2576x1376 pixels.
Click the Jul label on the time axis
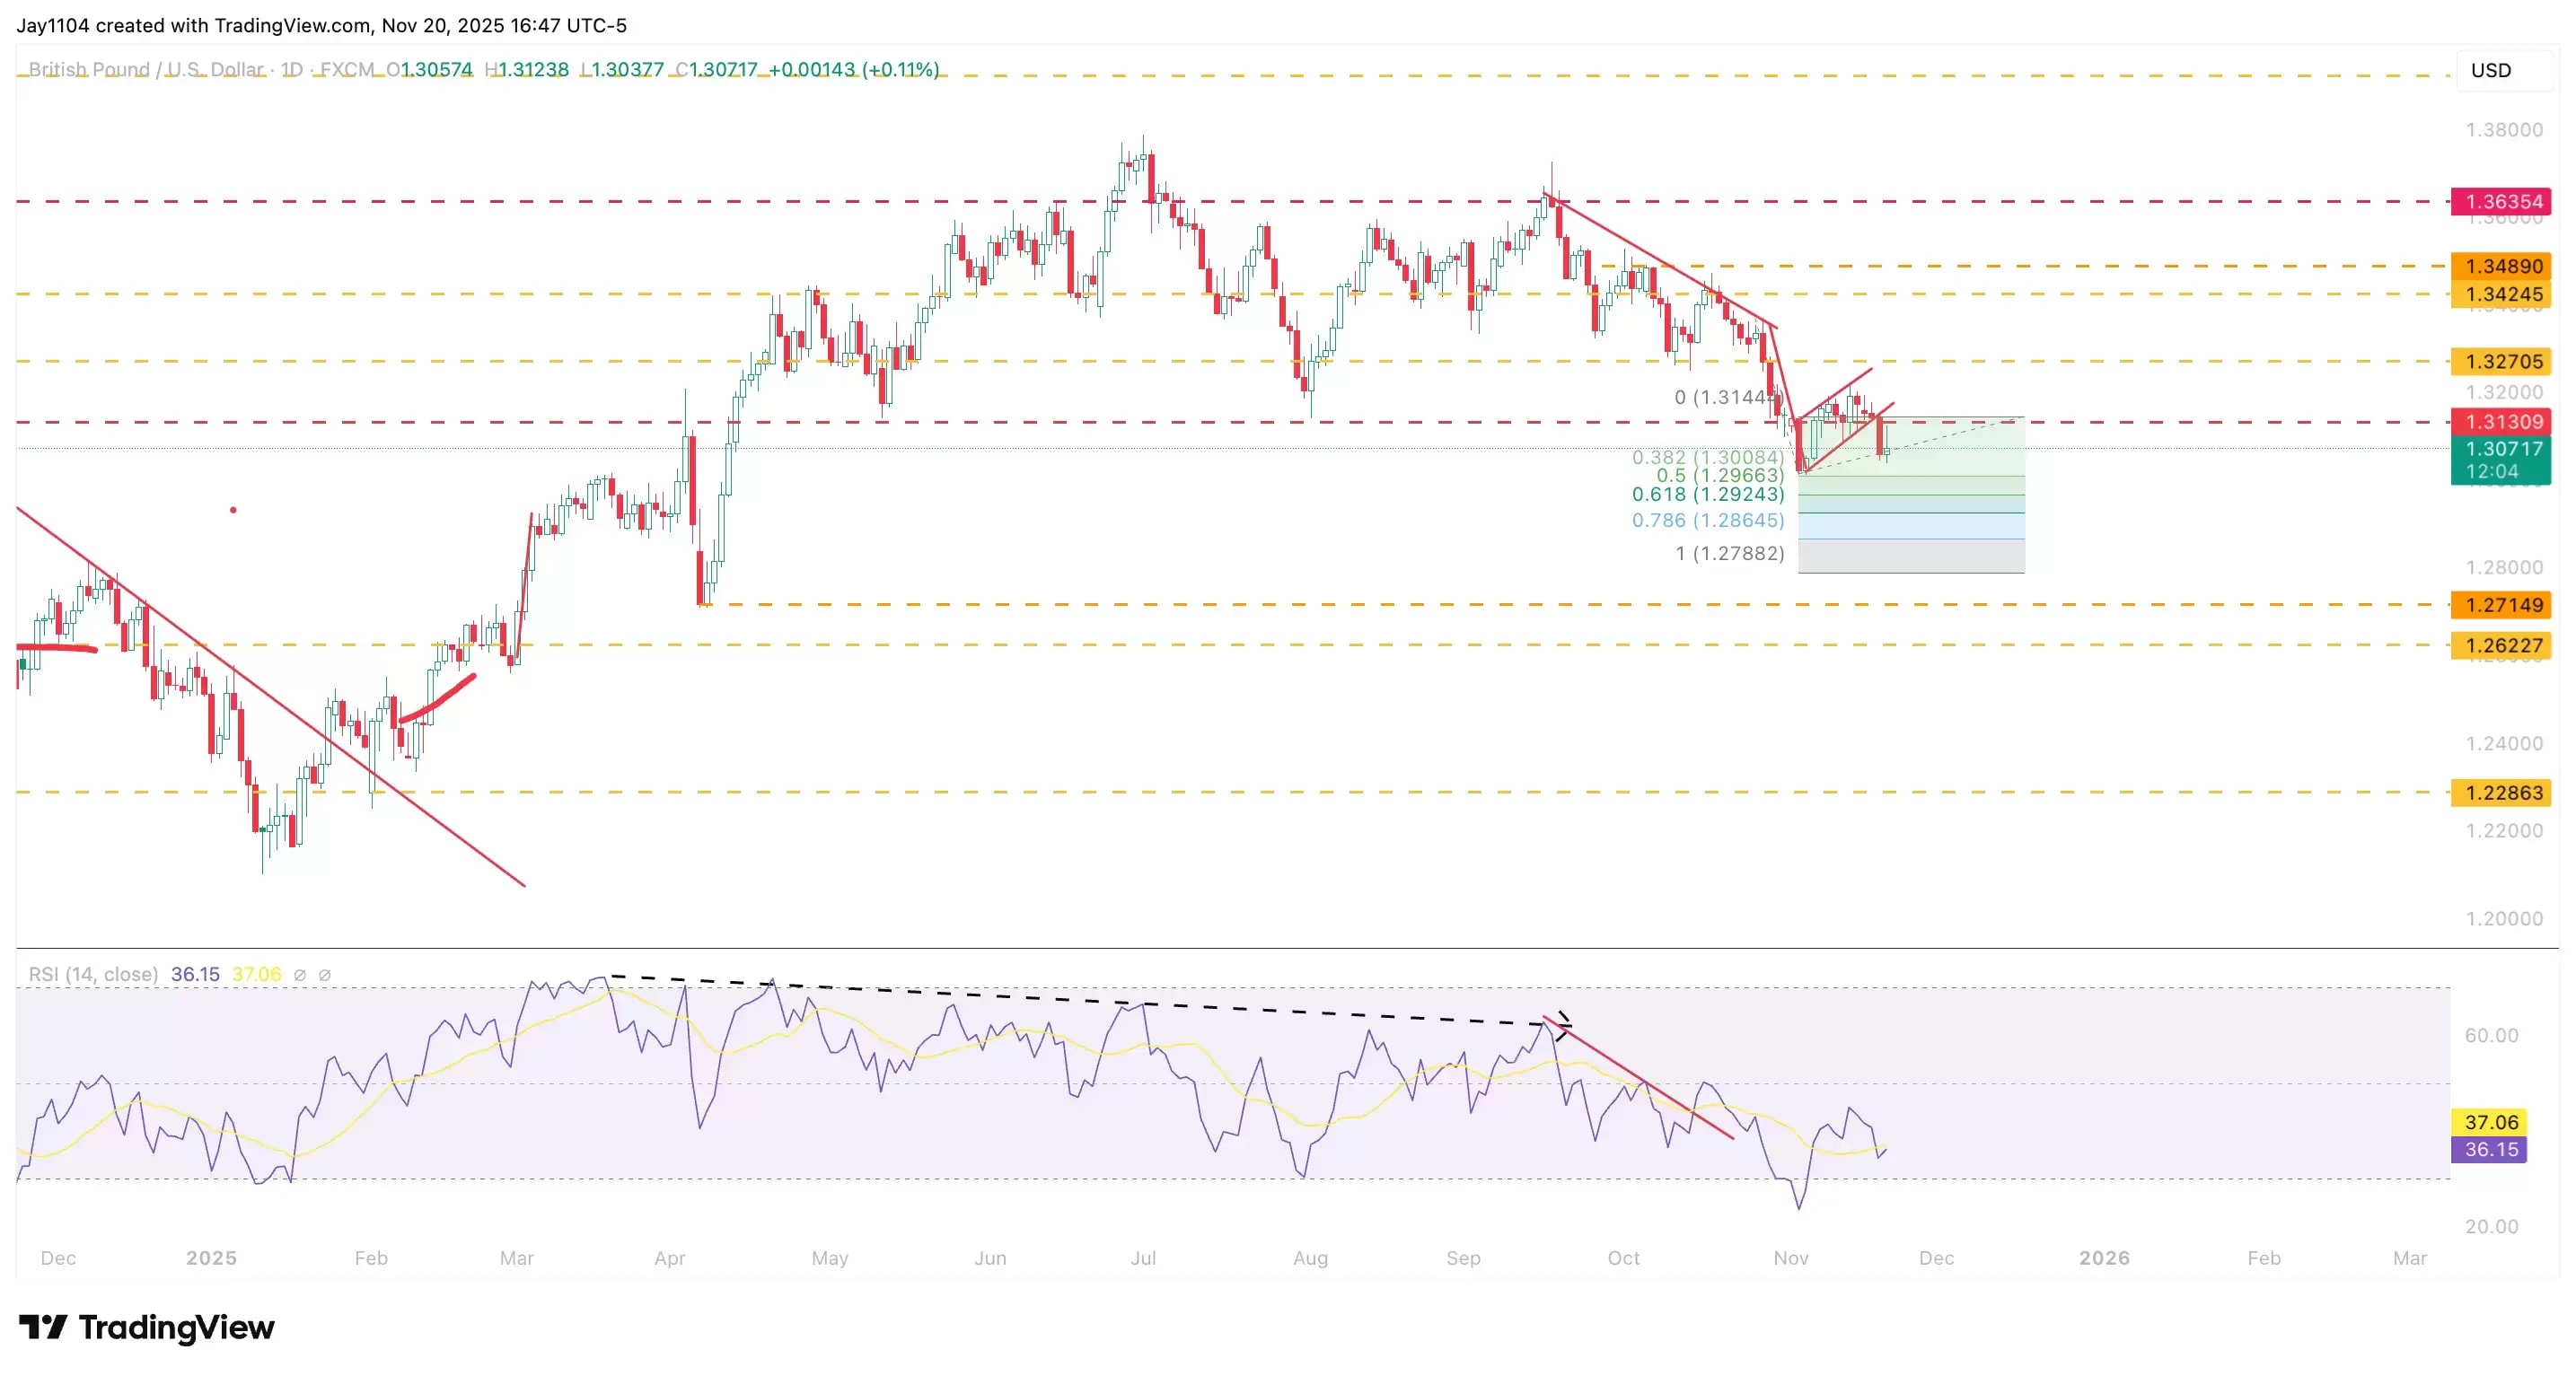[x=1143, y=1258]
